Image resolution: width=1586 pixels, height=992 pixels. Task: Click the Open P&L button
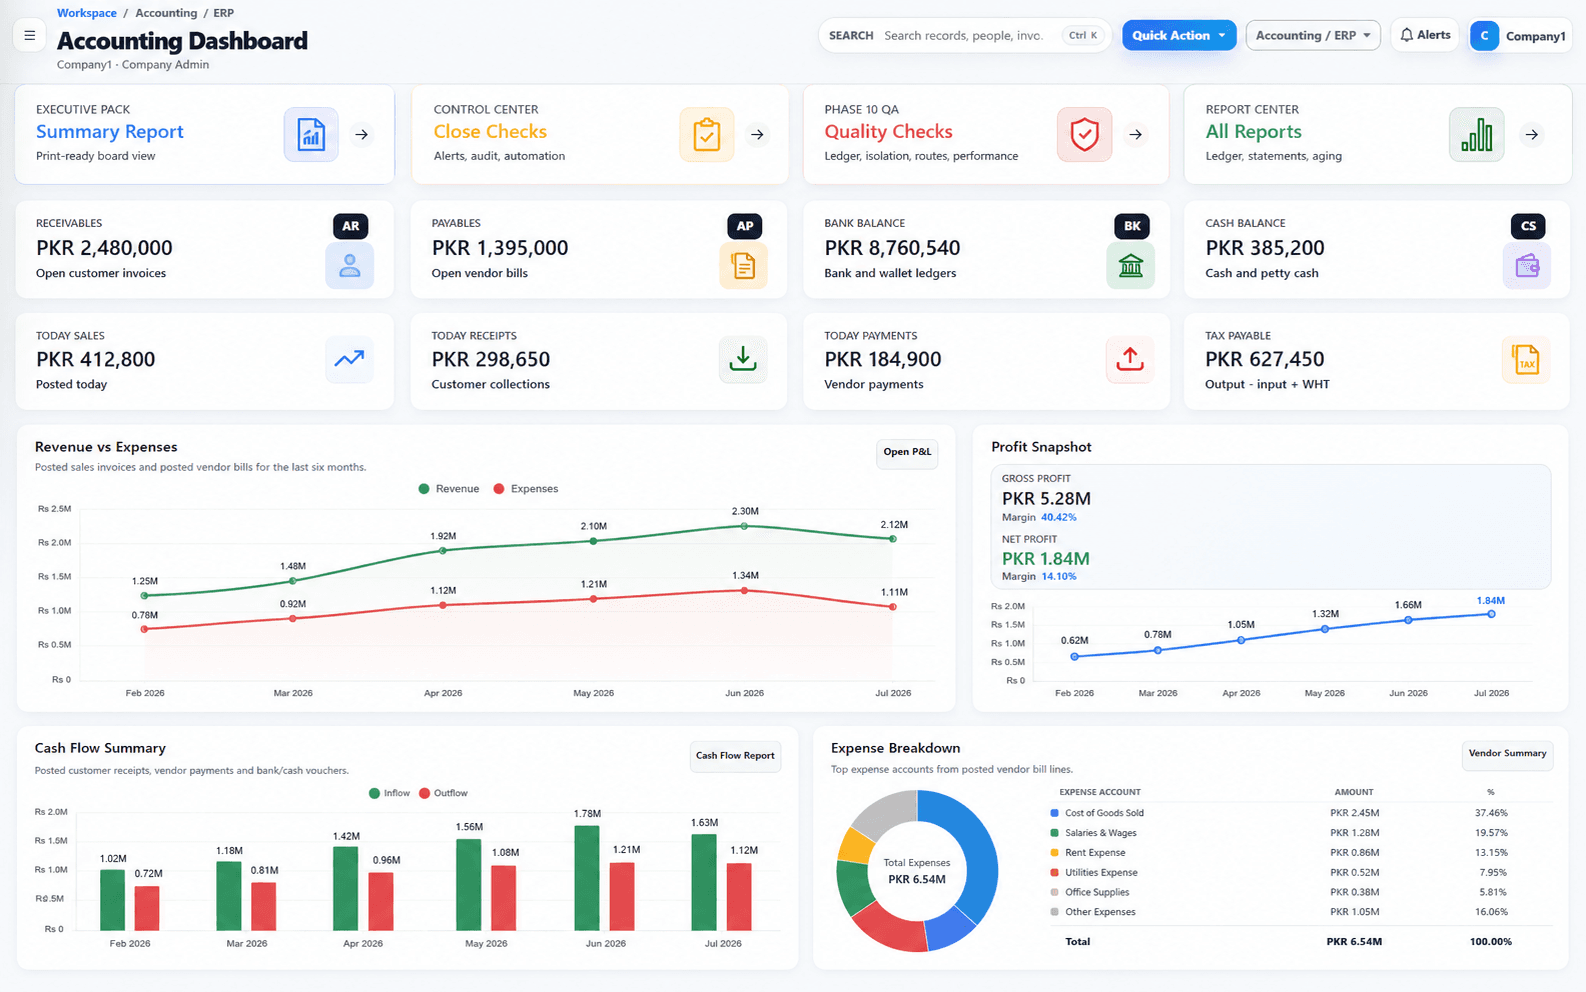pos(907,452)
